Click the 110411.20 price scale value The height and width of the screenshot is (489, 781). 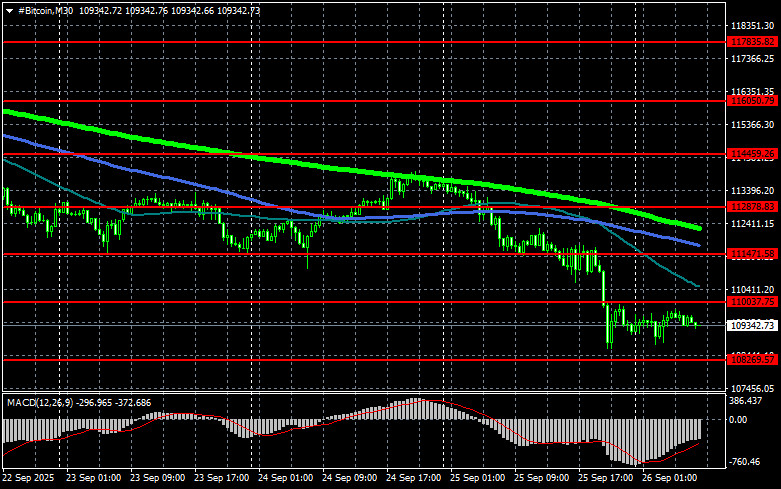tap(753, 289)
